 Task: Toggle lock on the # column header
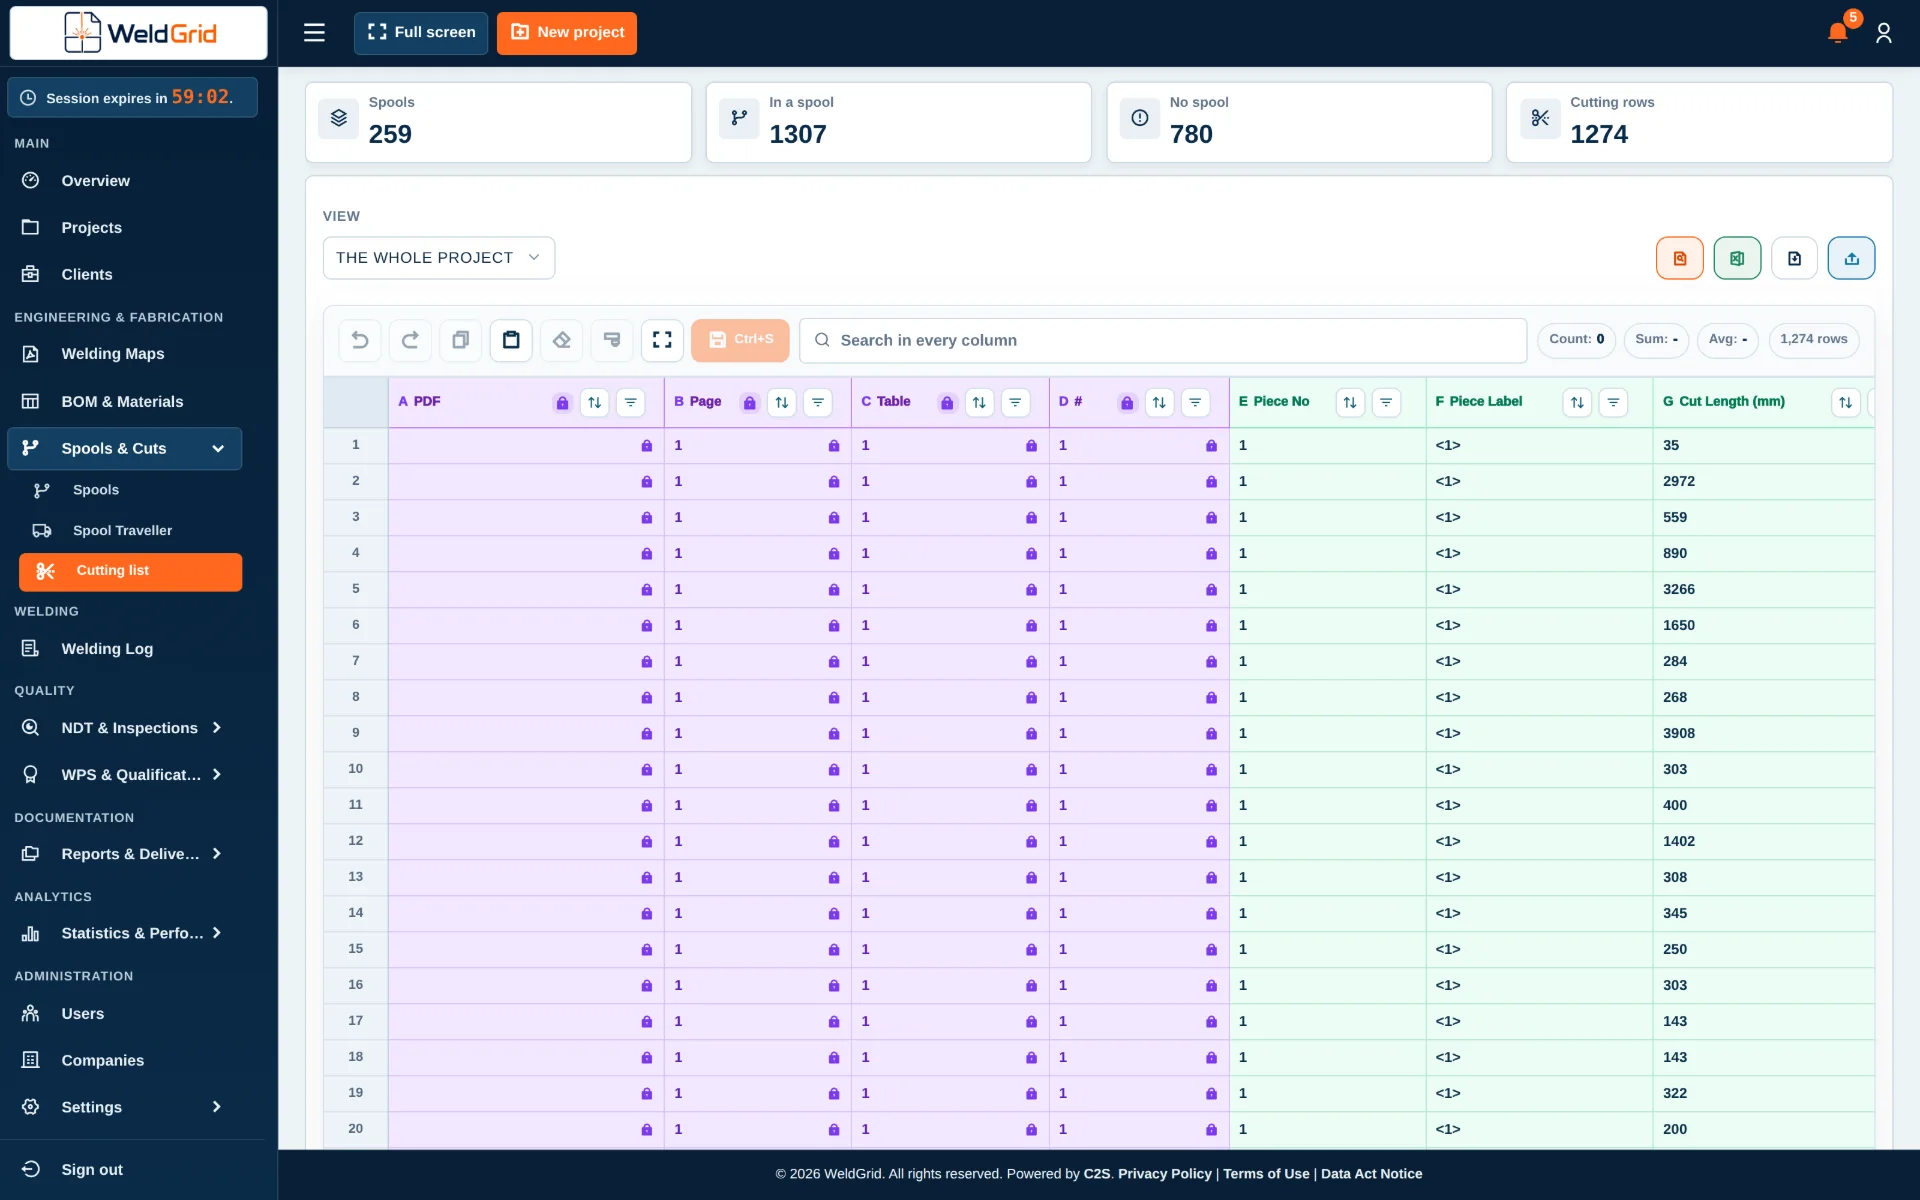click(1127, 402)
